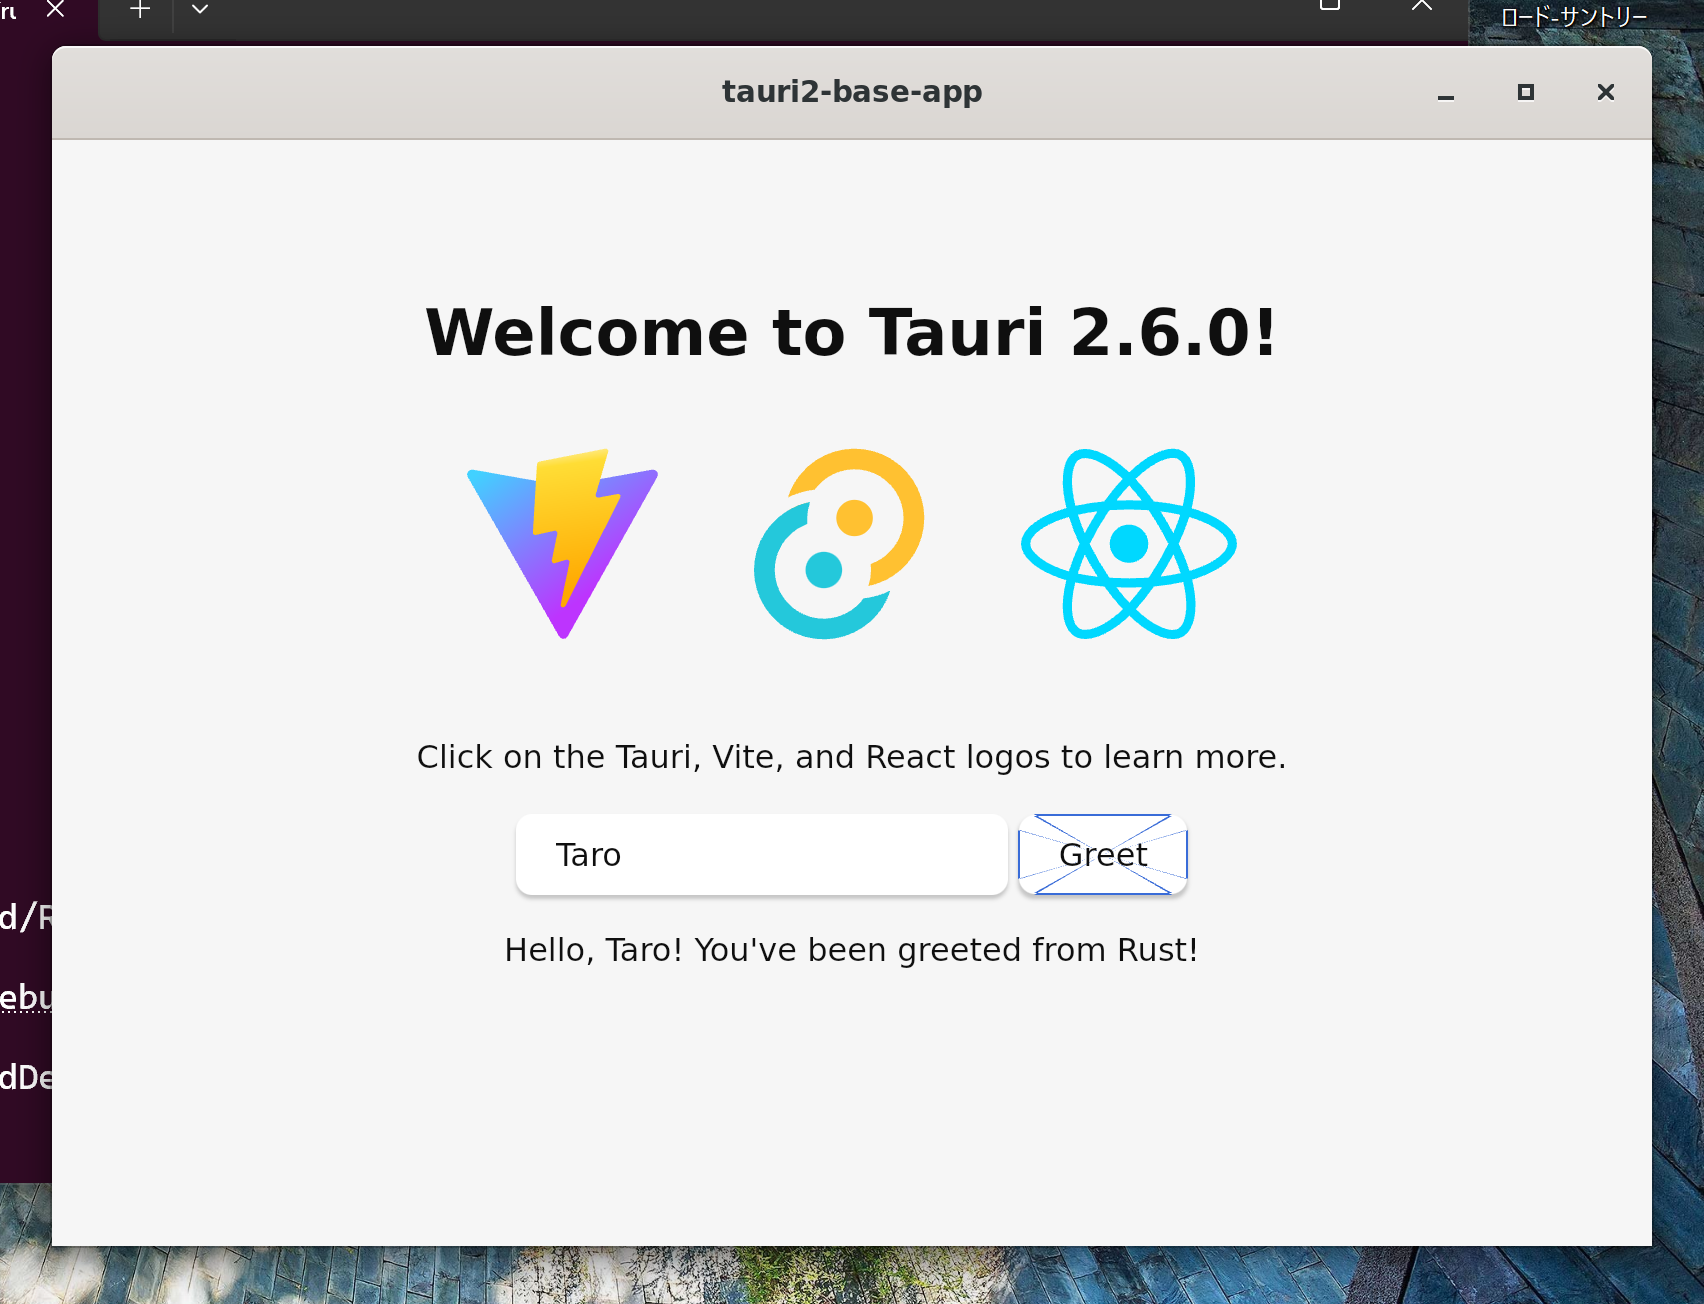Close the terminal window behind the app
The width and height of the screenshot is (1704, 1304).
coord(1422,5)
